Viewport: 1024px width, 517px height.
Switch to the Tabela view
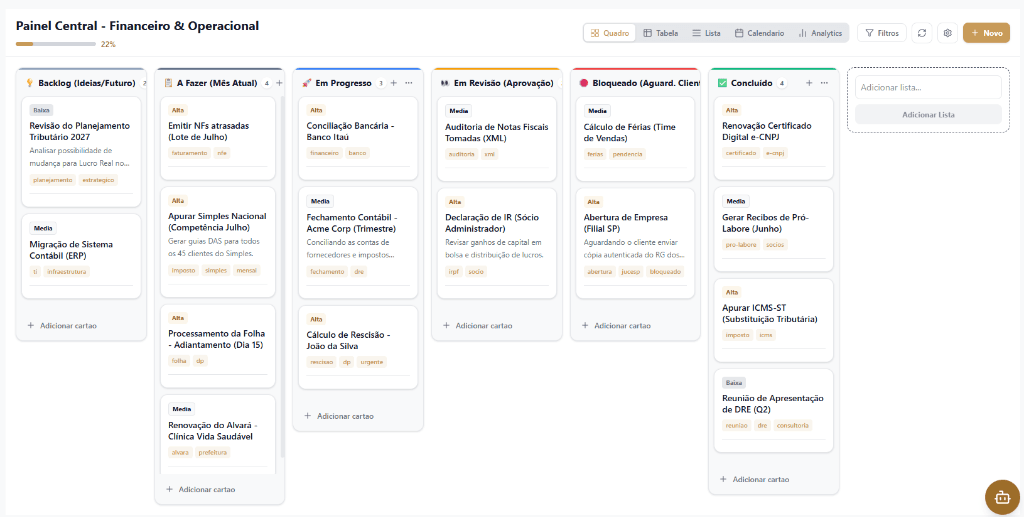click(661, 33)
